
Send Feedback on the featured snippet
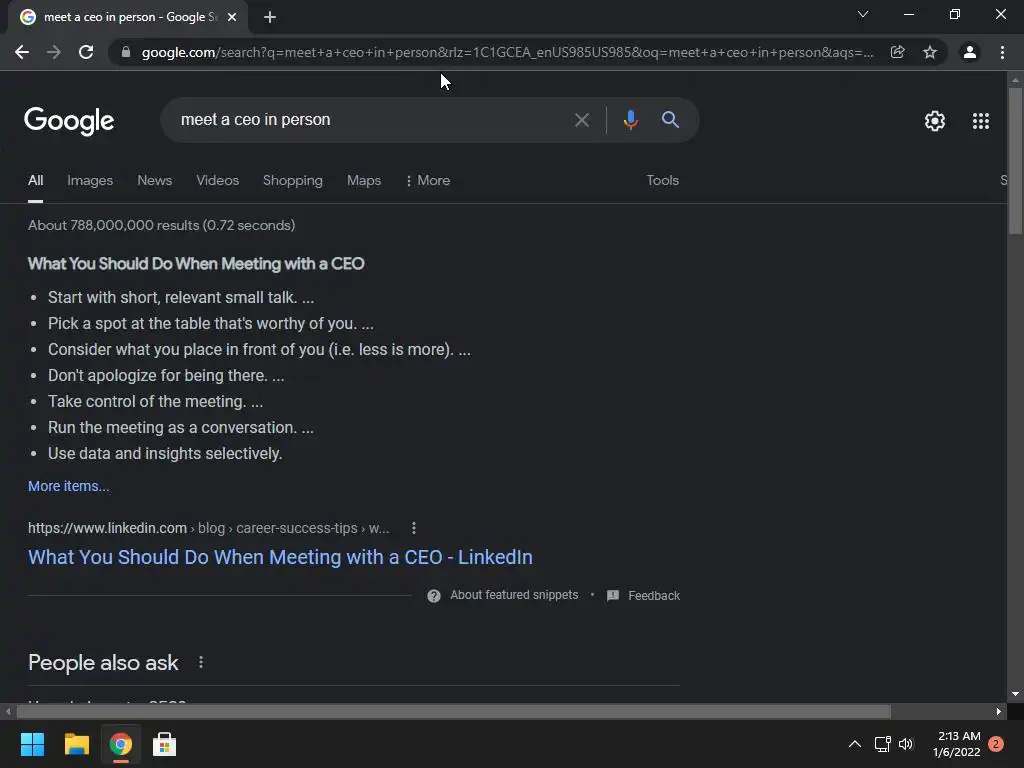click(x=643, y=596)
